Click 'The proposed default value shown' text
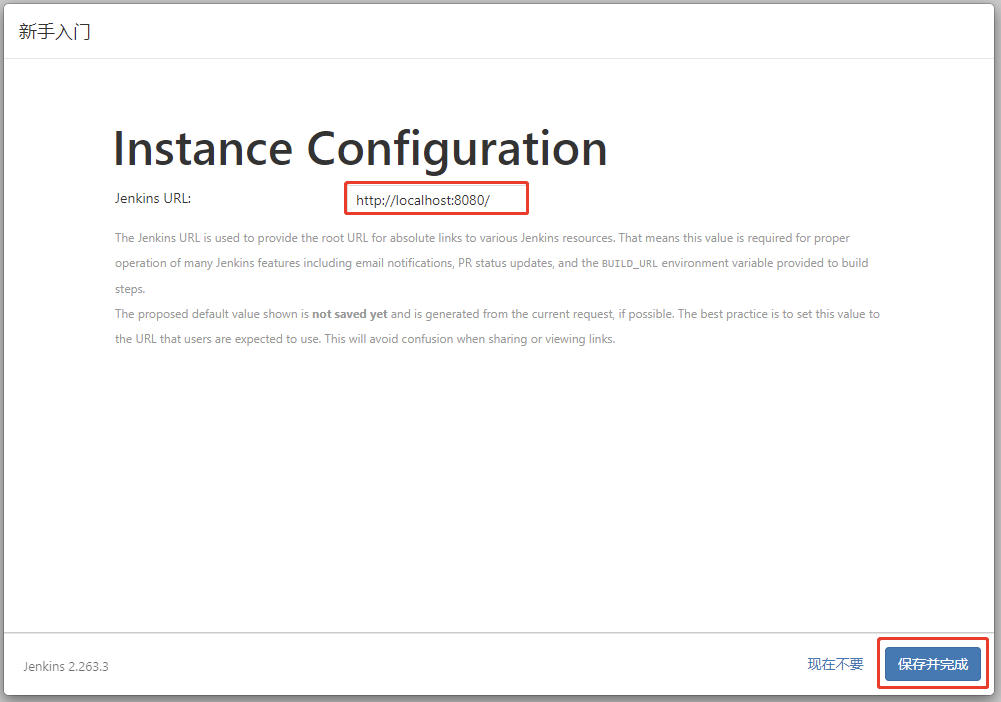 coord(205,314)
